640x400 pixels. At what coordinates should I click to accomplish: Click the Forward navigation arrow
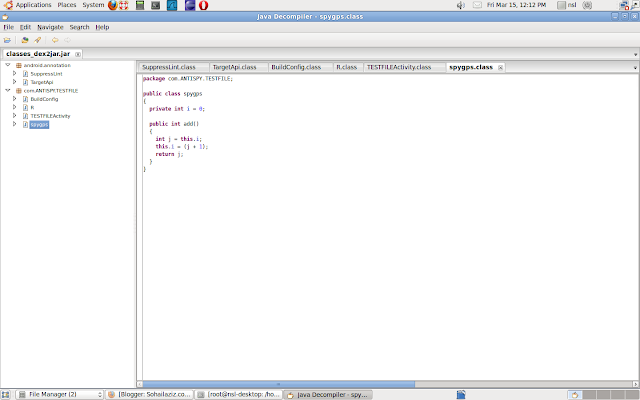67,40
